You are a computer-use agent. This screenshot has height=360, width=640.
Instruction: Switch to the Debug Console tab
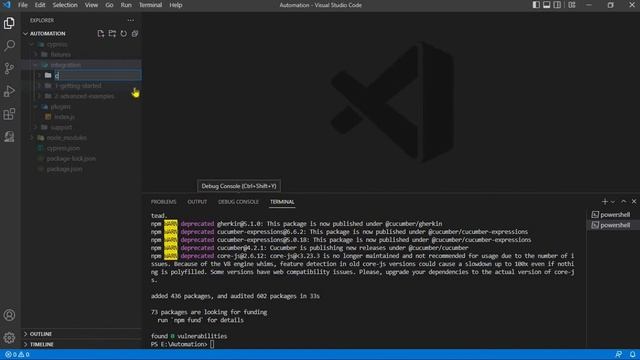(238, 202)
